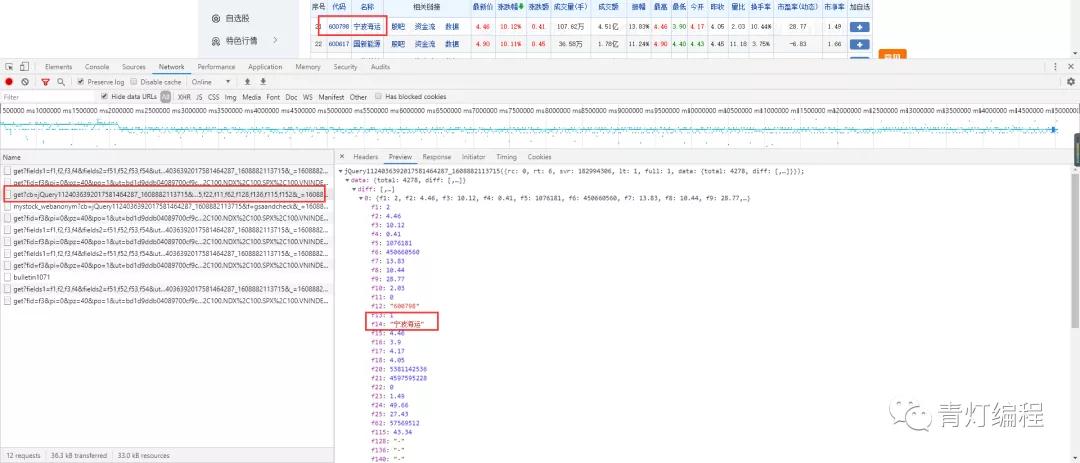The height and width of the screenshot is (463, 1080).
Task: Toggle Preserve log checkbox
Action: pos(81,81)
